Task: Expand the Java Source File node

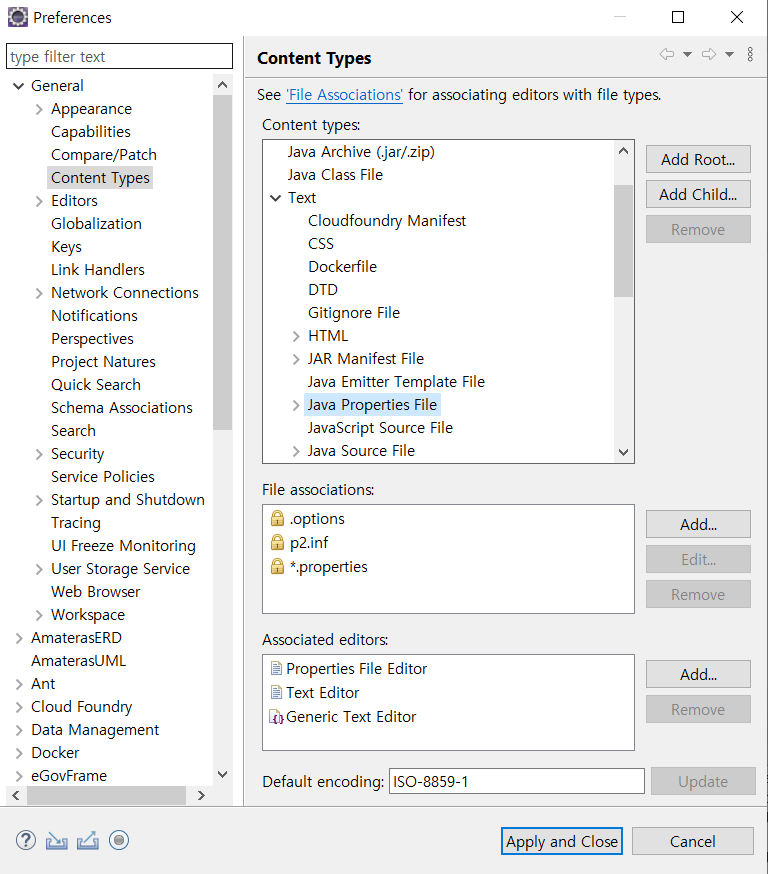Action: pyautogui.click(x=296, y=451)
